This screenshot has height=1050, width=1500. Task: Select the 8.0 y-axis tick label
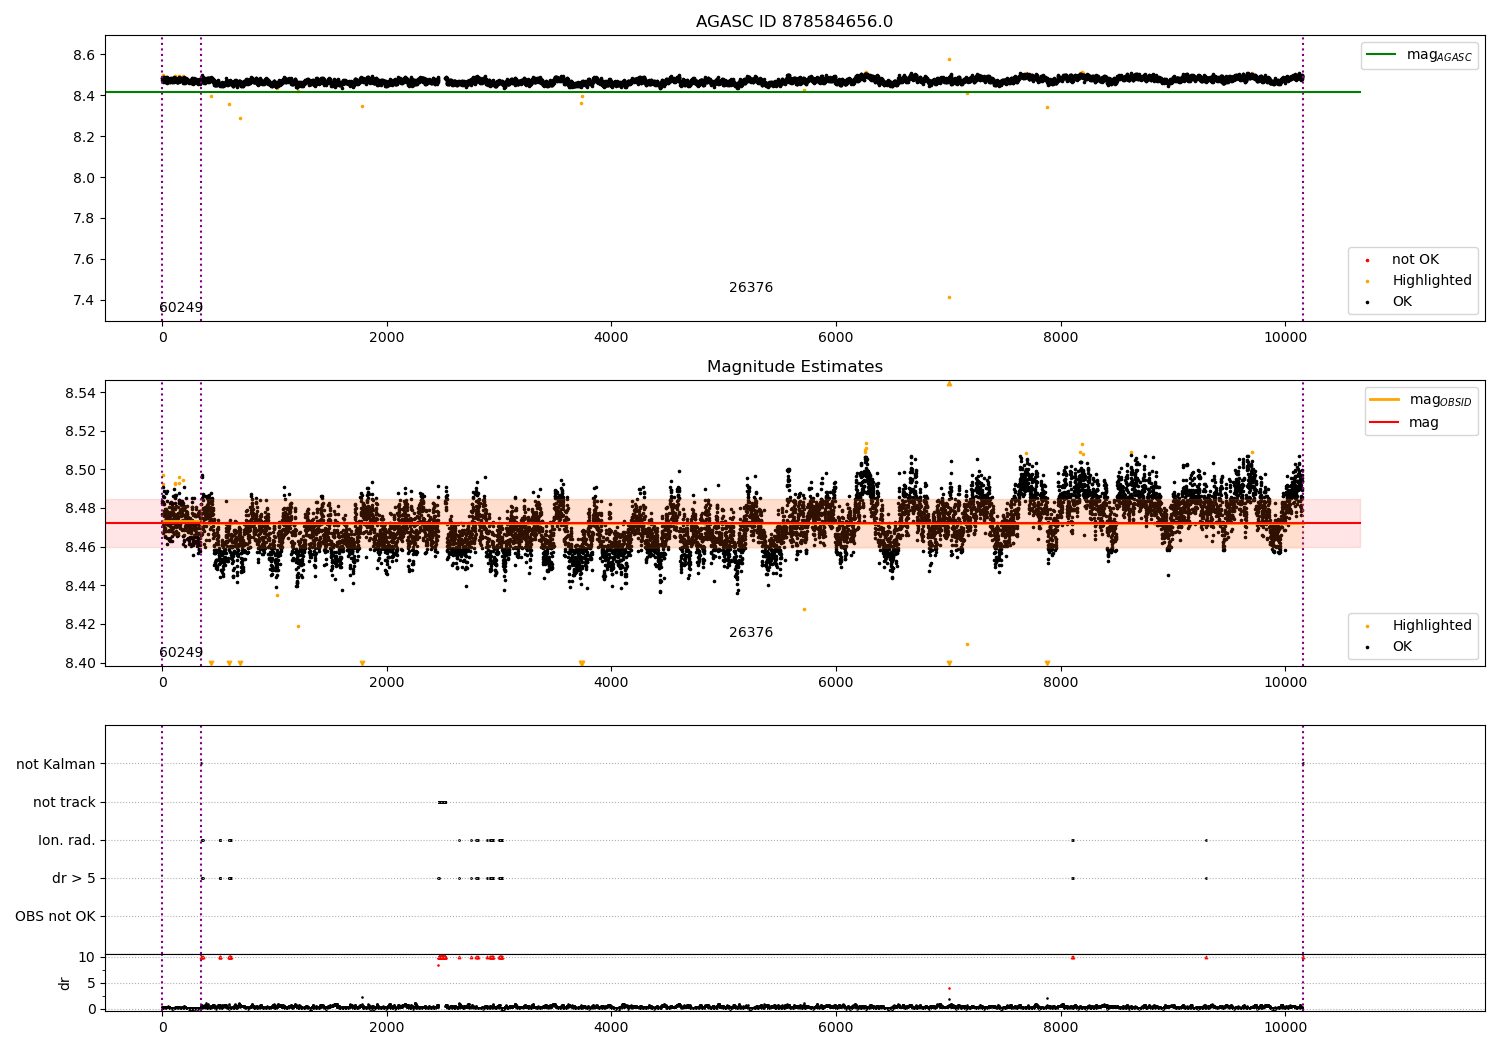pos(84,178)
